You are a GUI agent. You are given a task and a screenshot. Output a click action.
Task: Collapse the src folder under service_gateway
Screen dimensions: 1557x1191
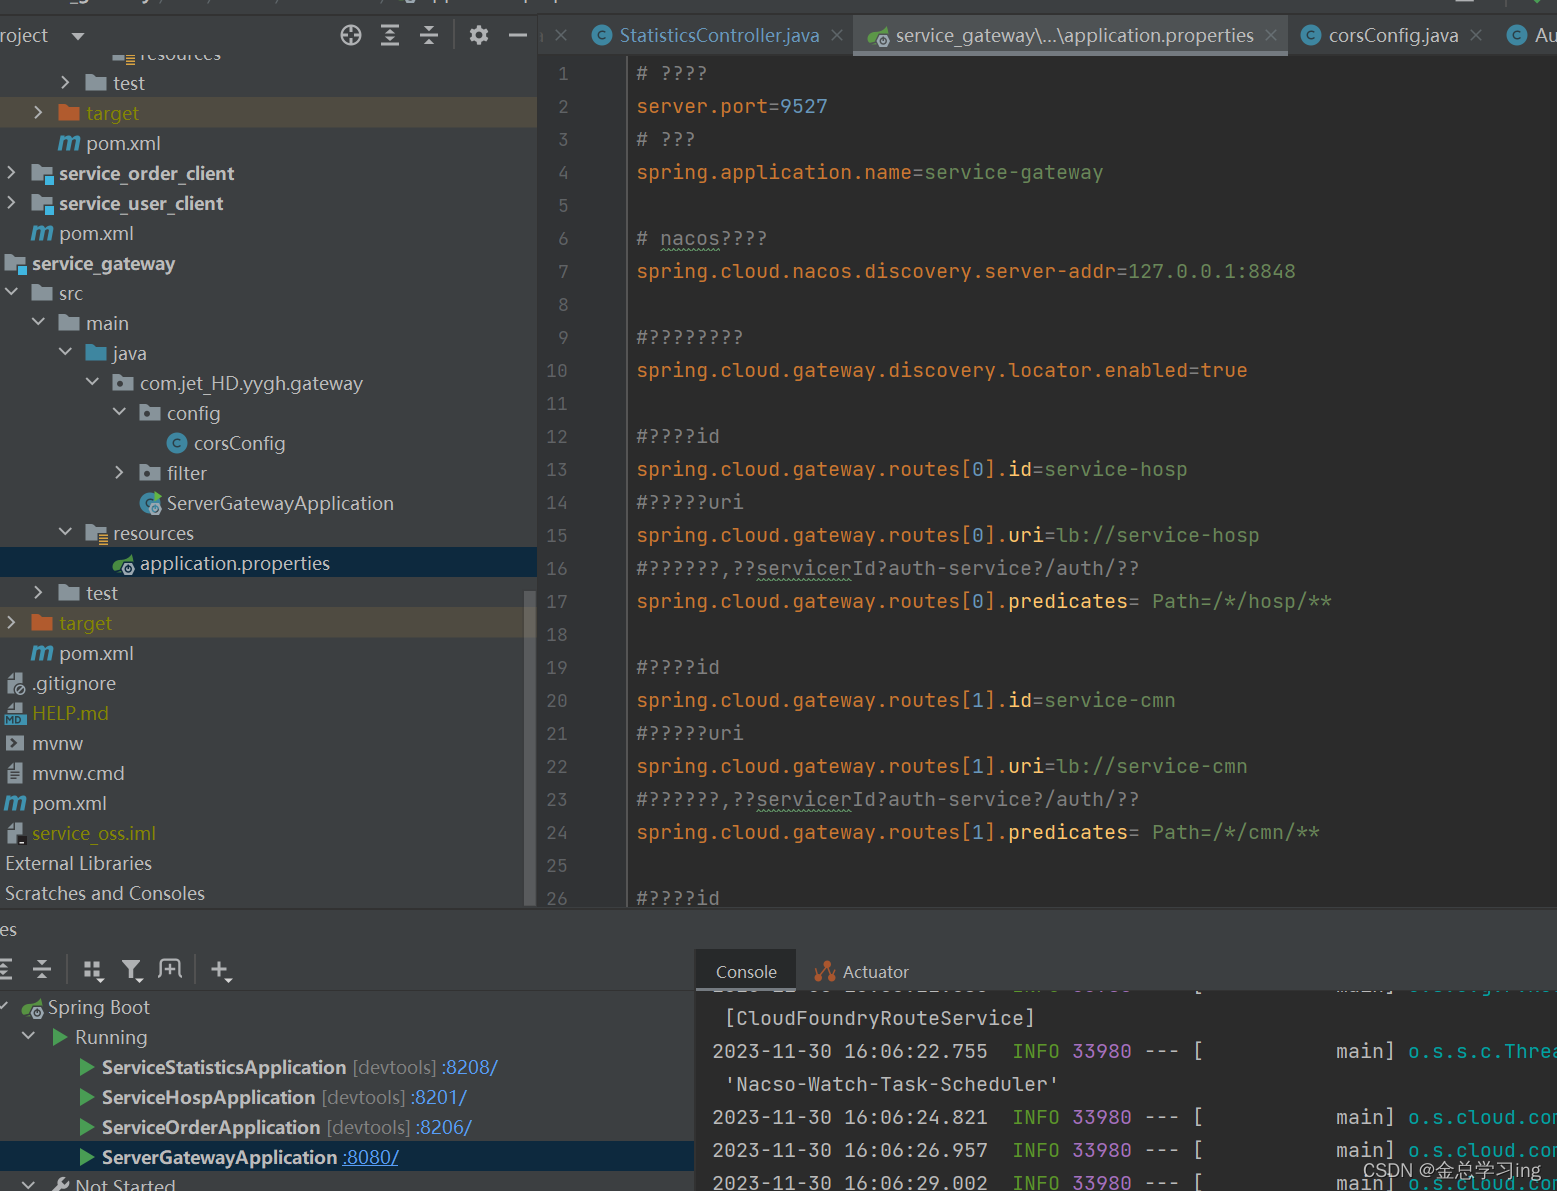(11, 293)
